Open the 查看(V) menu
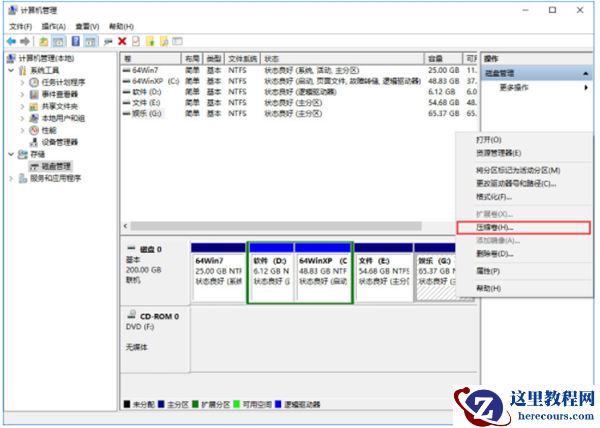The width and height of the screenshot is (600, 428). [87, 26]
